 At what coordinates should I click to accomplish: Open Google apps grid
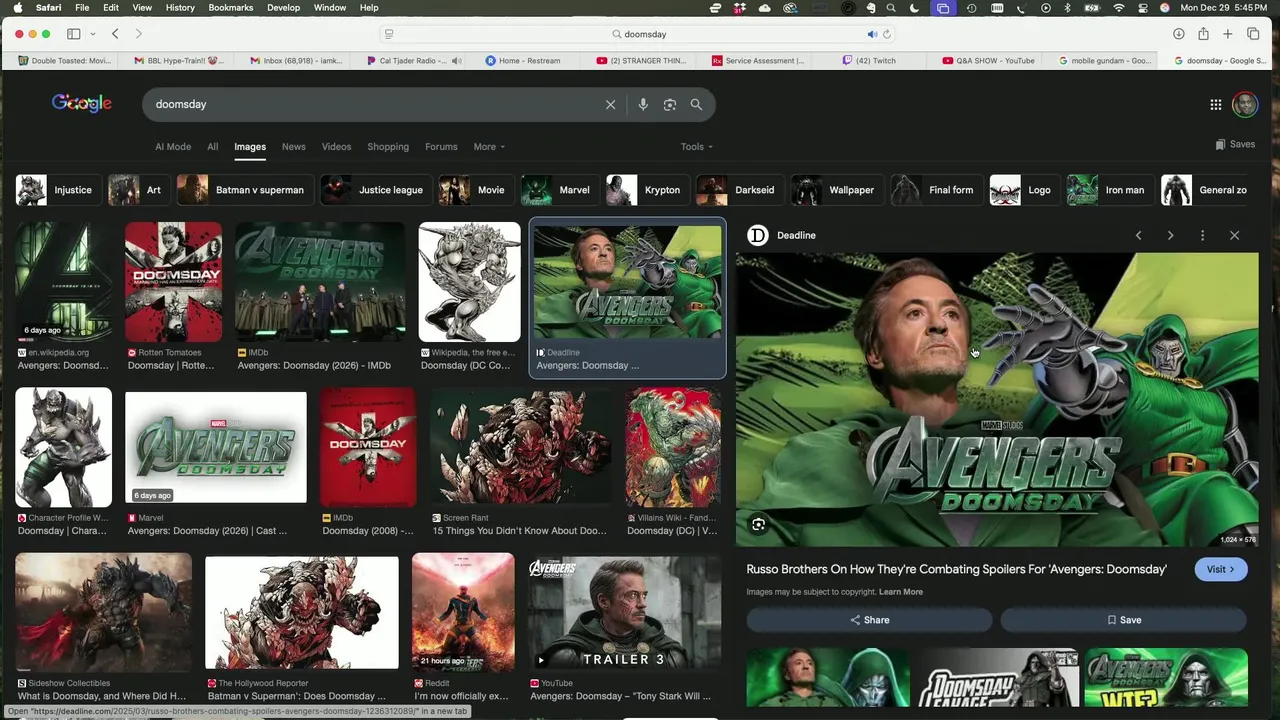(x=1216, y=104)
